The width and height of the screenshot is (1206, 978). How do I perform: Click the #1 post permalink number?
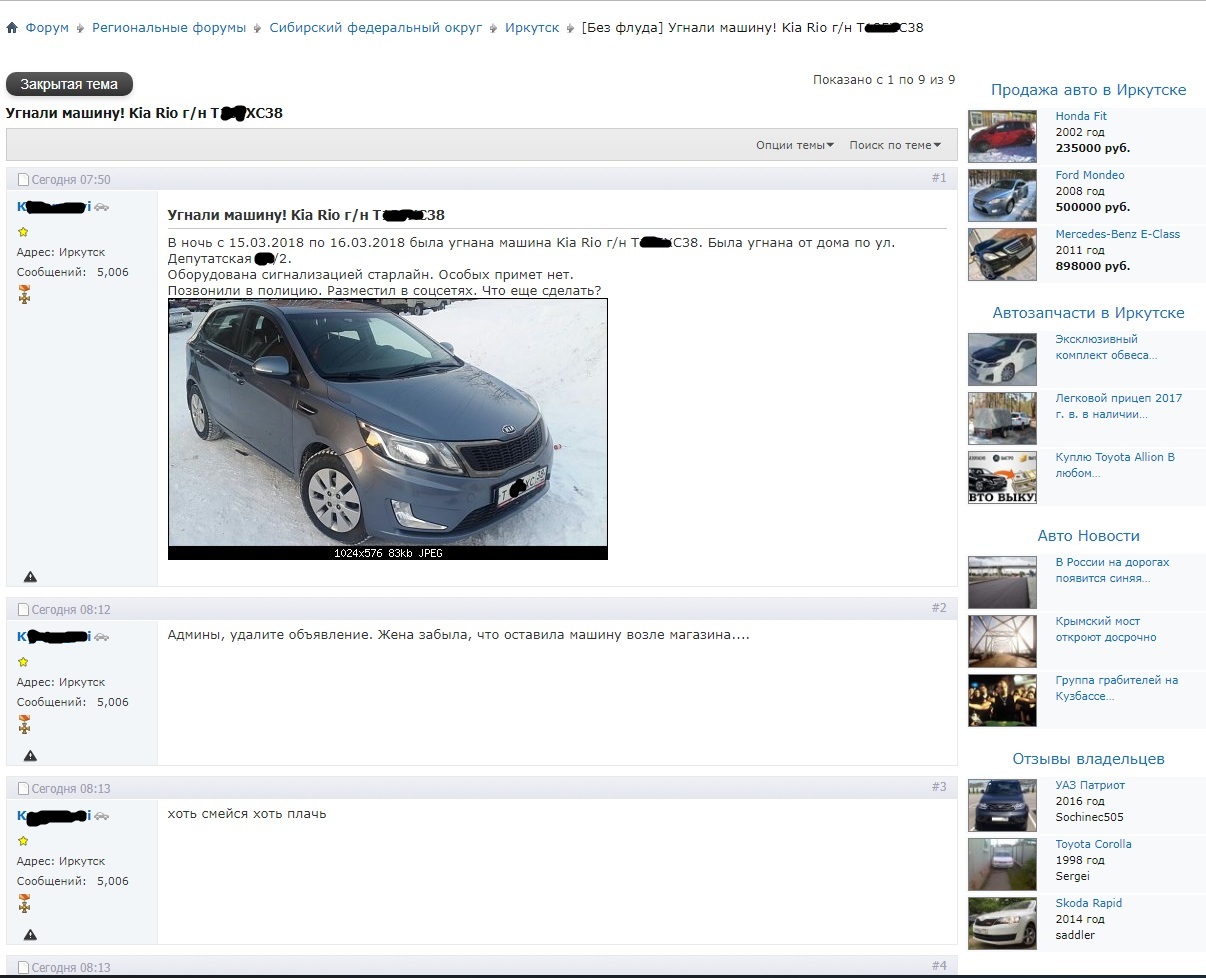938,178
